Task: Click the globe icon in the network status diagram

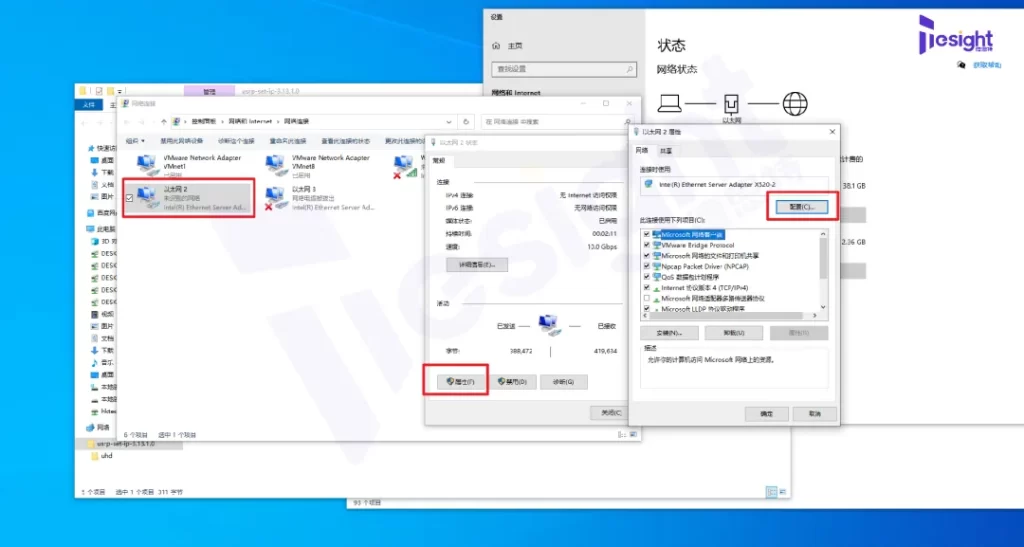Action: [x=795, y=103]
